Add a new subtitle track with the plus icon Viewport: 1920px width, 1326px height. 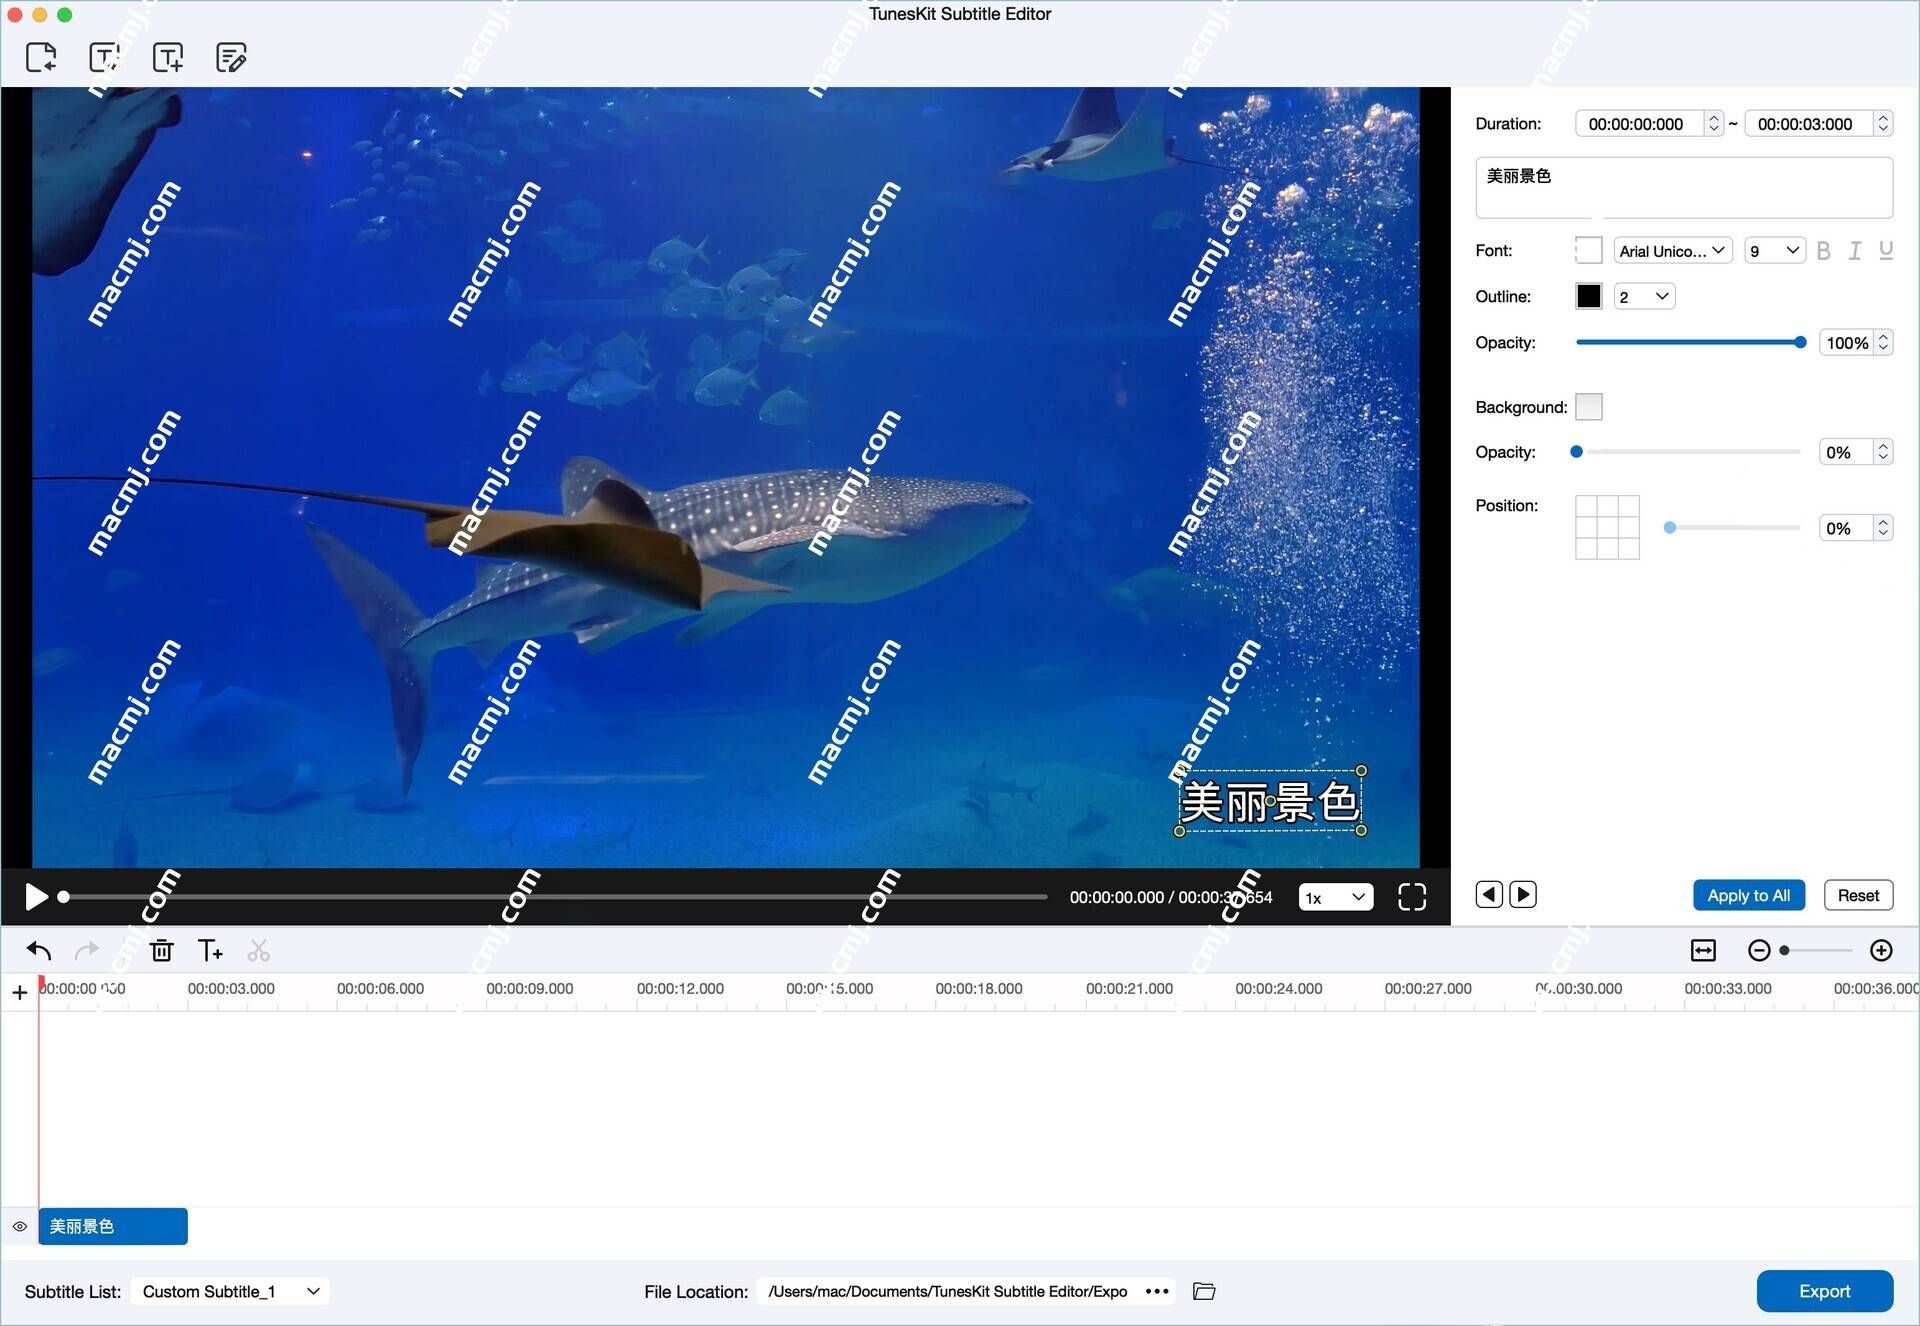click(x=19, y=992)
